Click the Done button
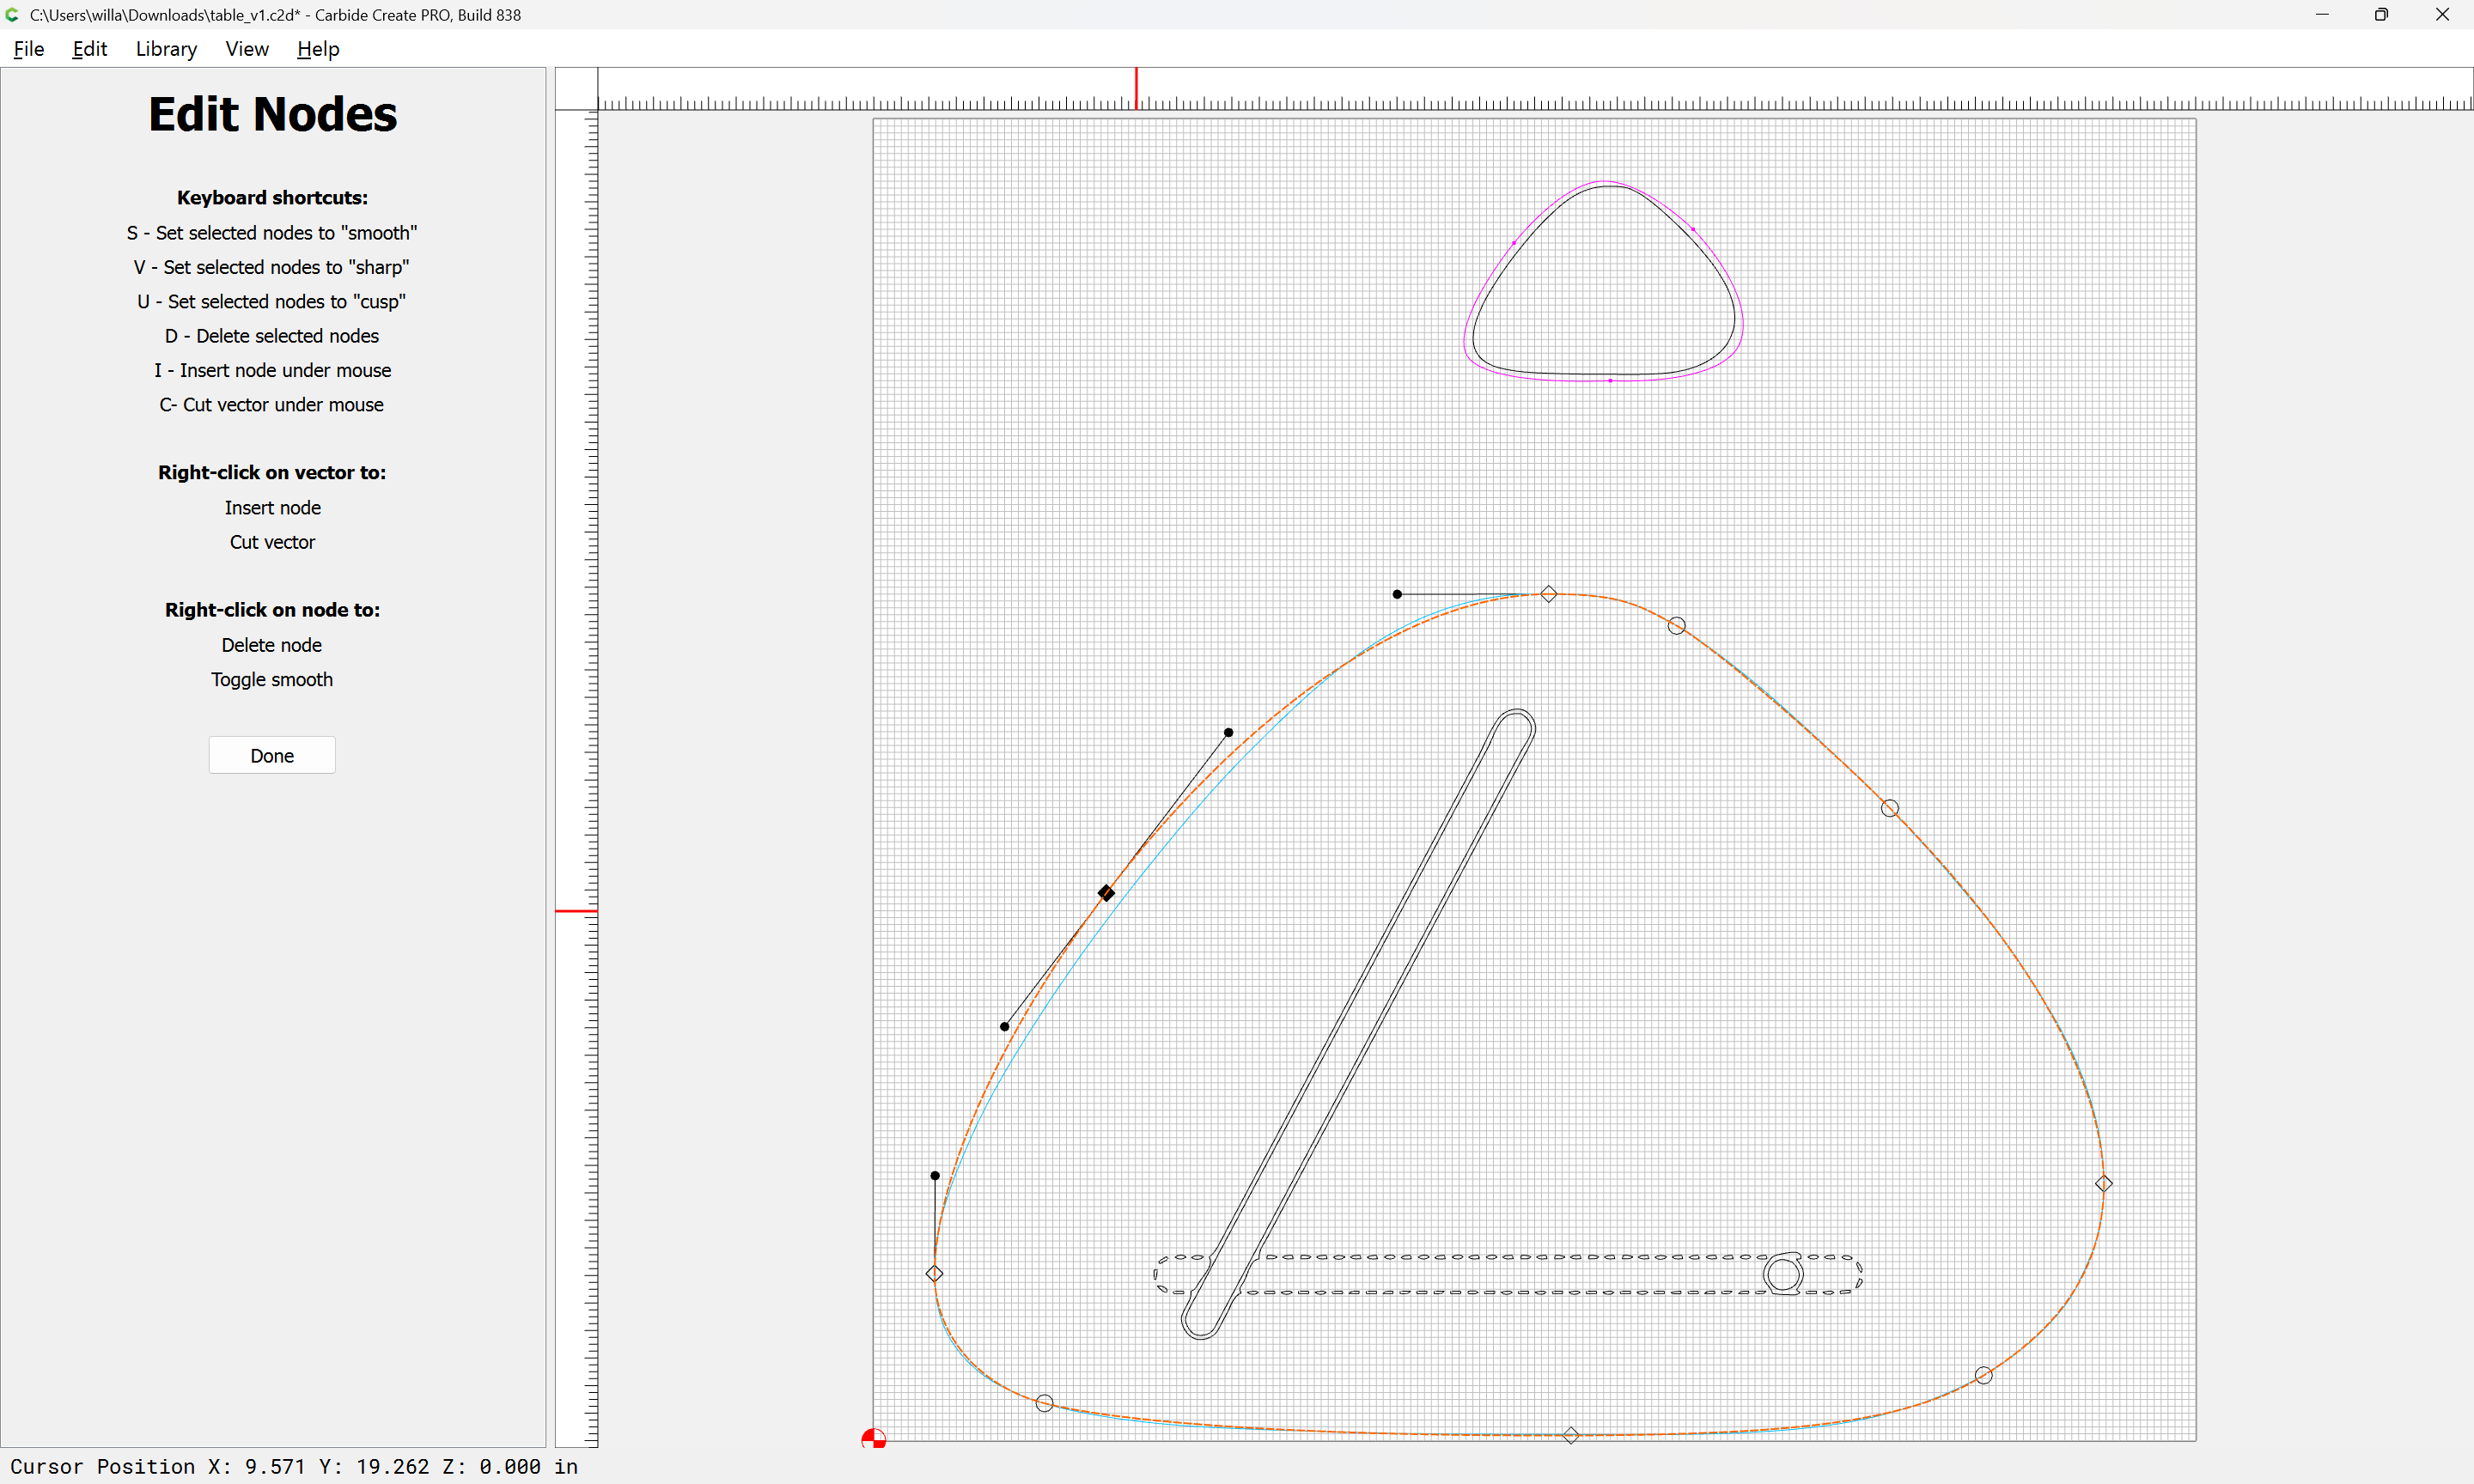The image size is (2474, 1484). click(x=272, y=755)
